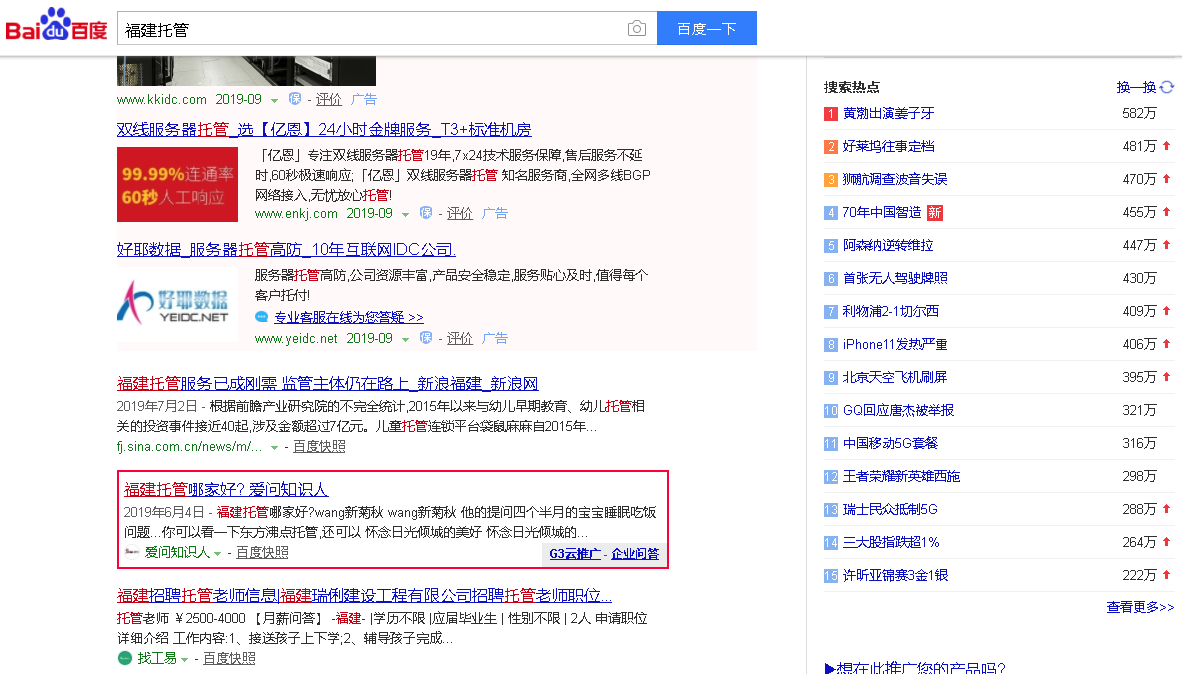The image size is (1182, 674).
Task: Click the server room image thumbnail
Action: [x=247, y=71]
